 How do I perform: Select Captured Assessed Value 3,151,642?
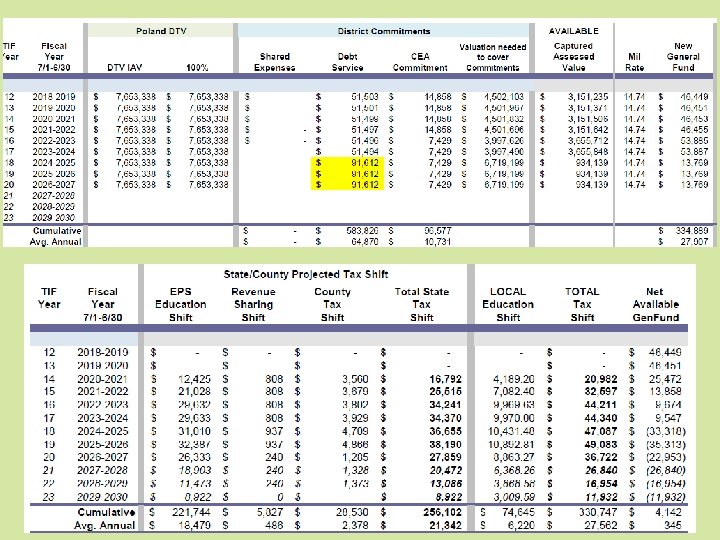(588, 129)
